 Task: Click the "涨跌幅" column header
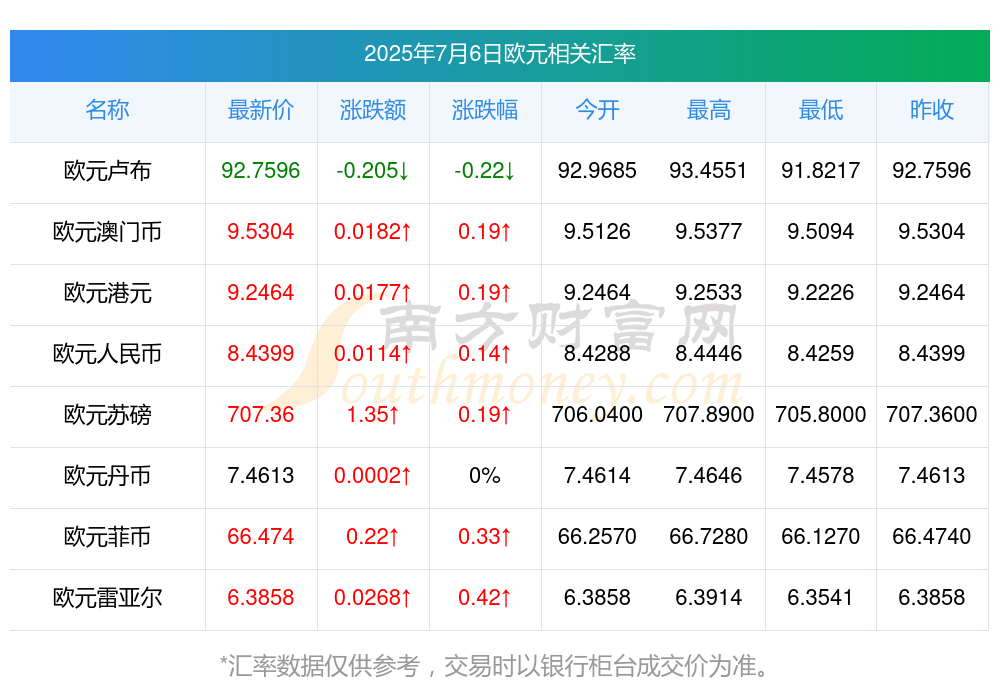click(485, 110)
